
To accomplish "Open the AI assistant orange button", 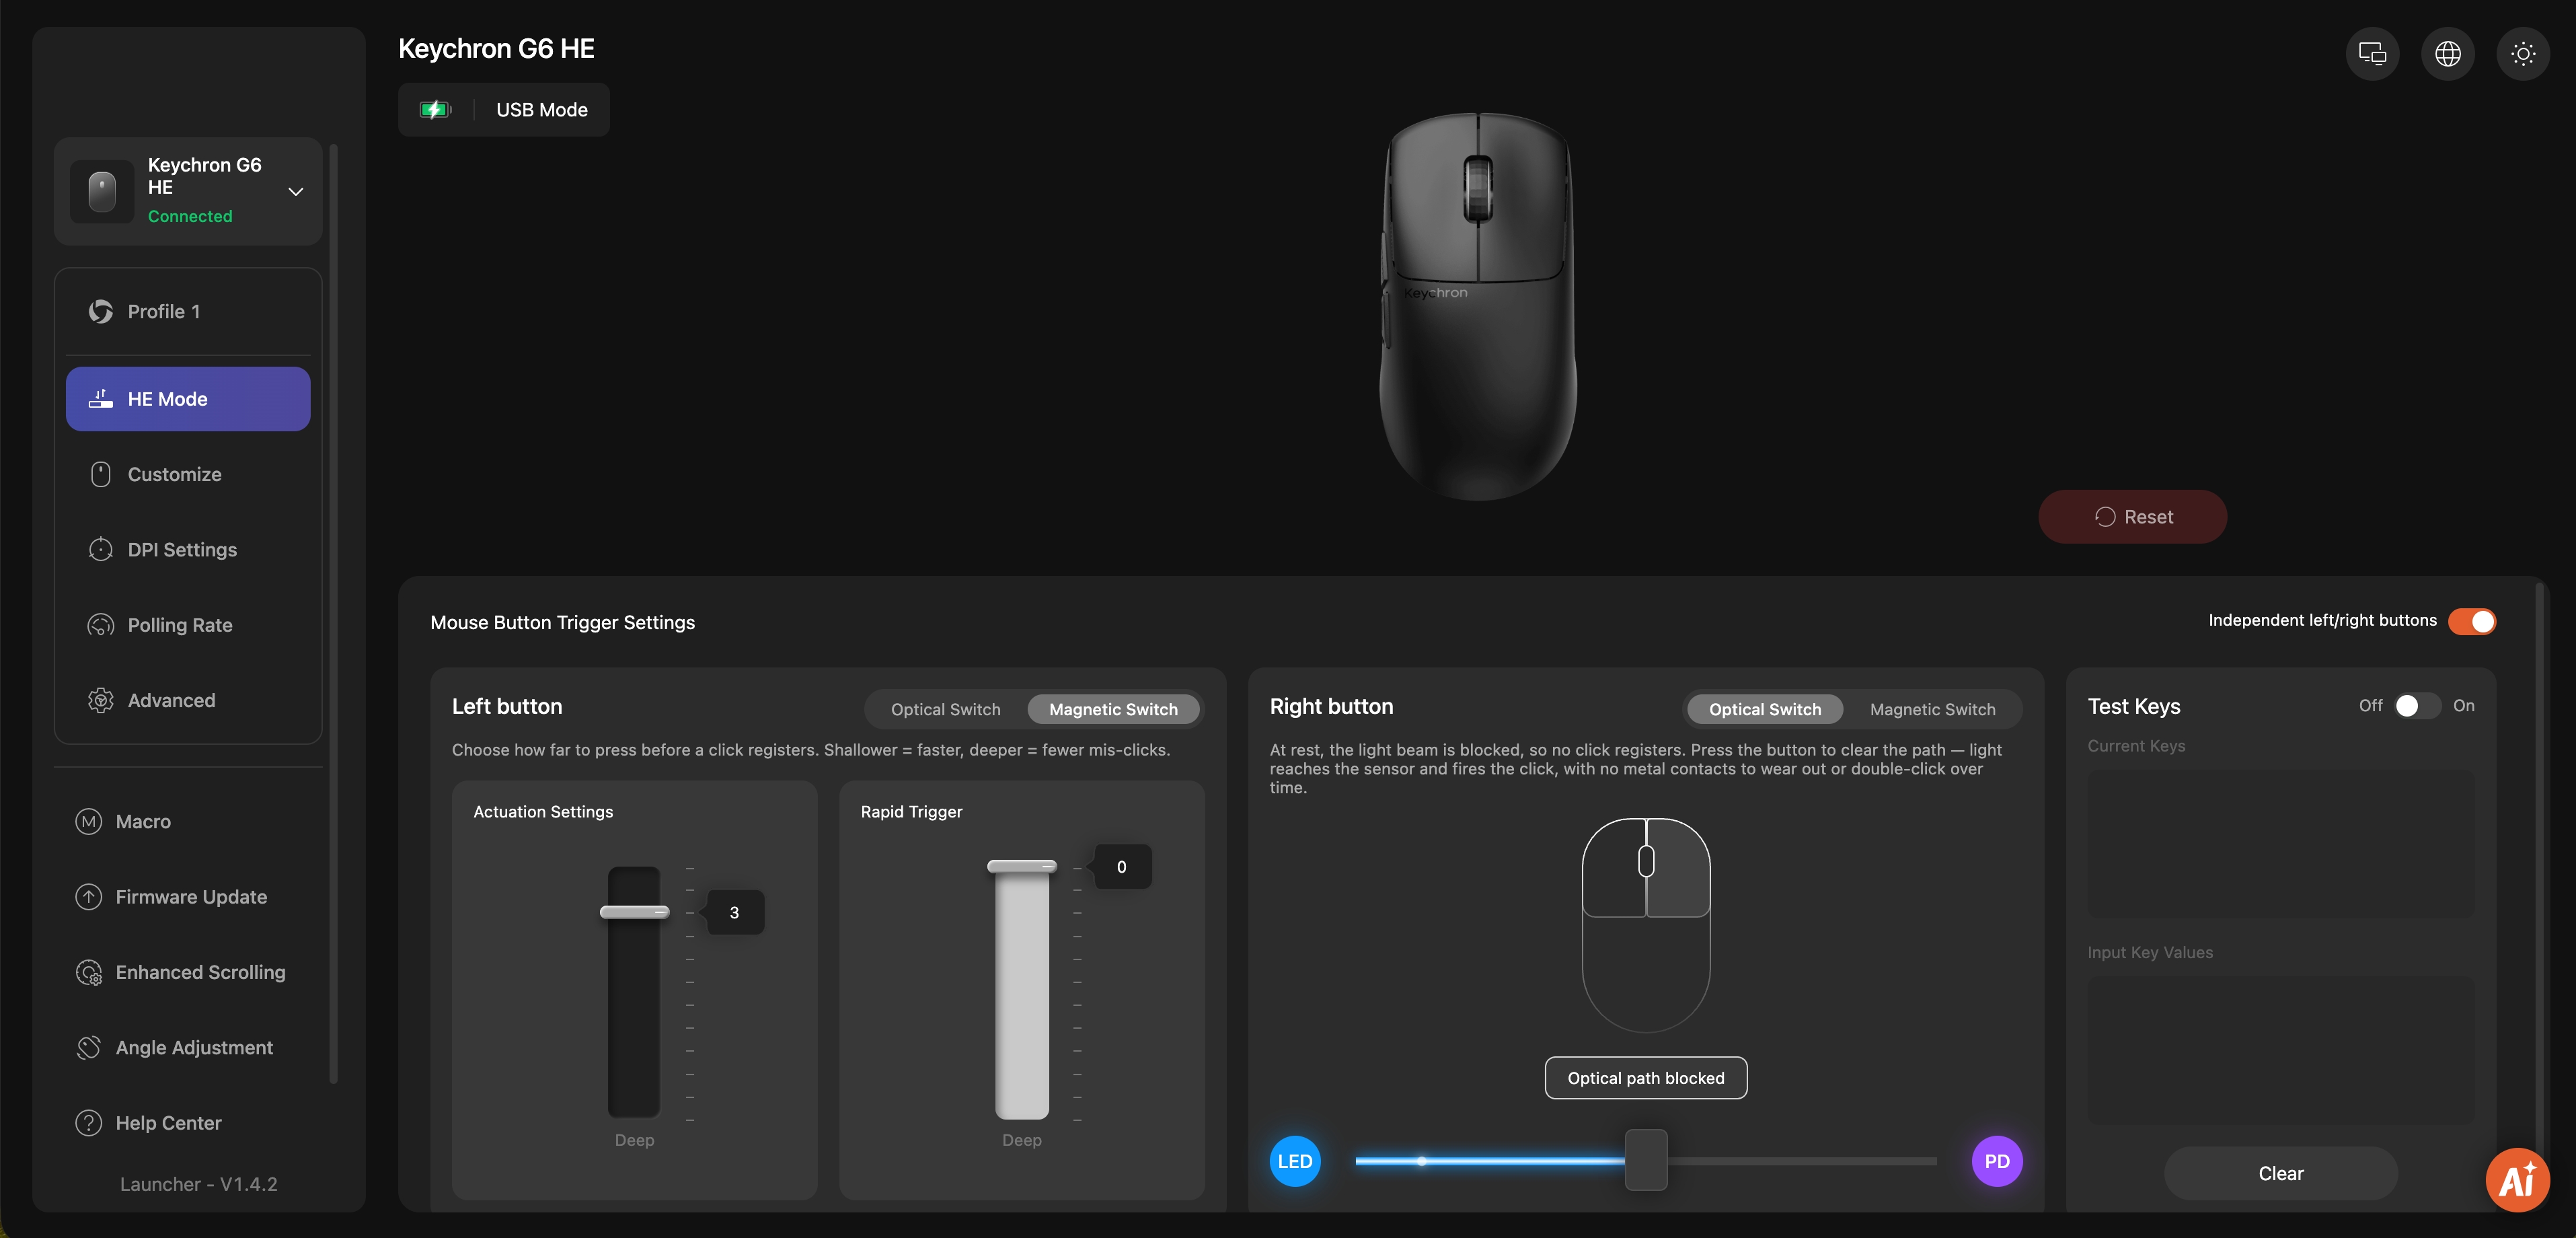I will pos(2517,1180).
